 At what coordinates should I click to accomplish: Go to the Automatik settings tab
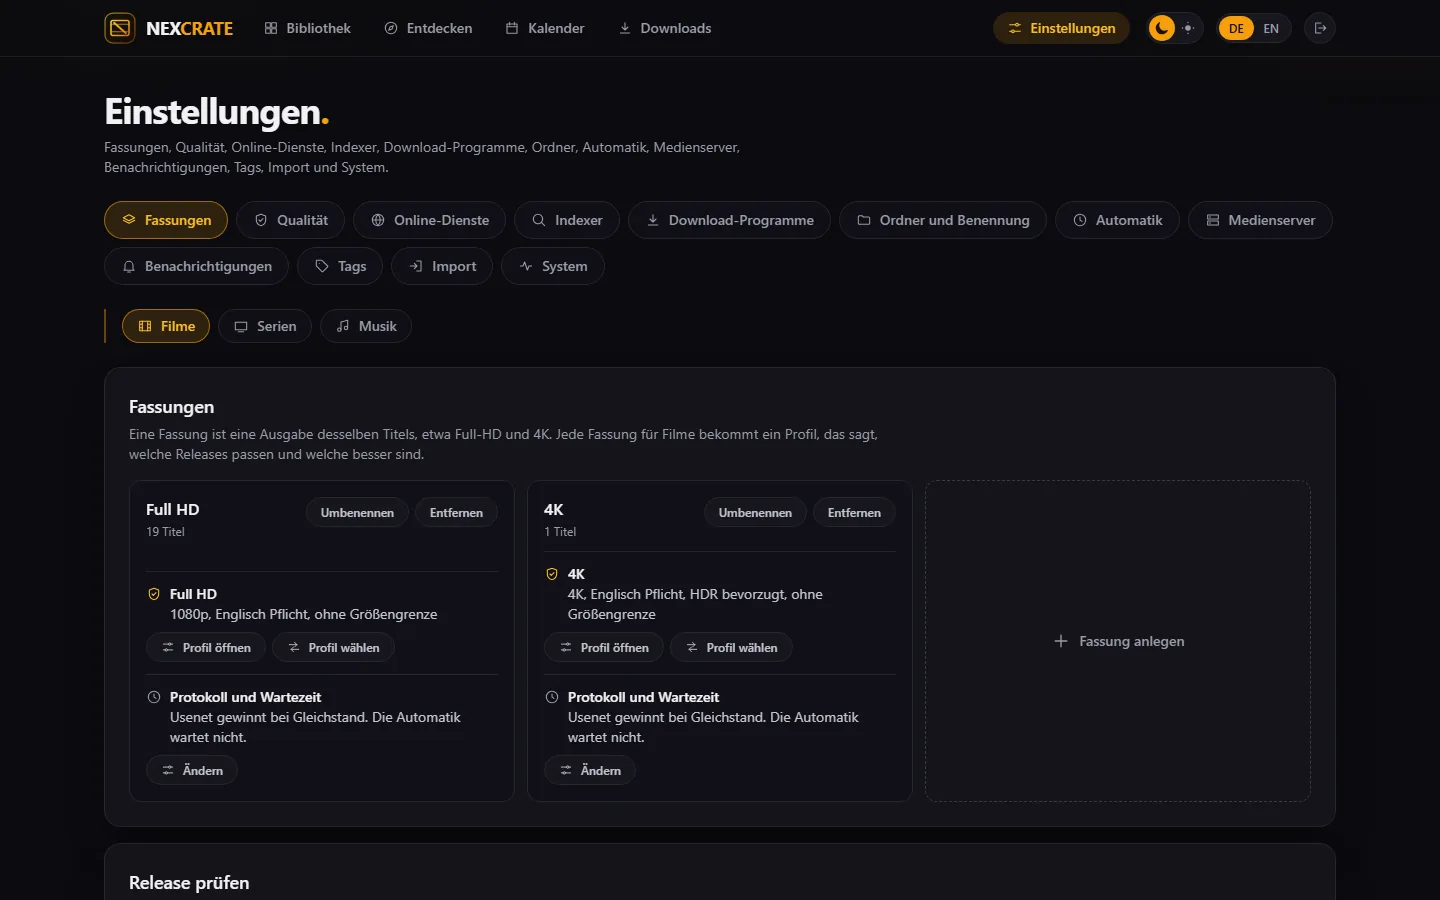(1118, 220)
